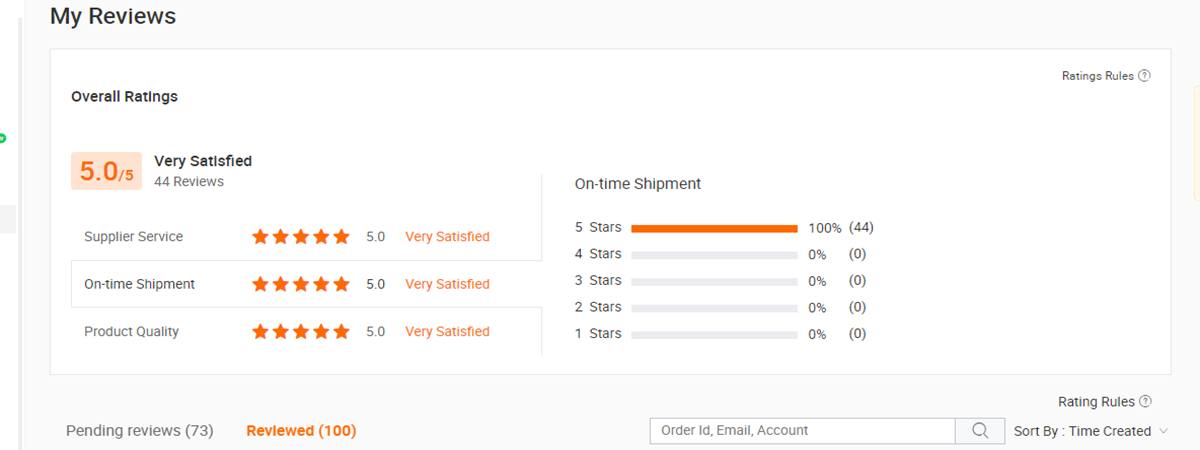The height and width of the screenshot is (450, 1200).
Task: Click the 5.0/5 overall score badge
Action: point(106,171)
